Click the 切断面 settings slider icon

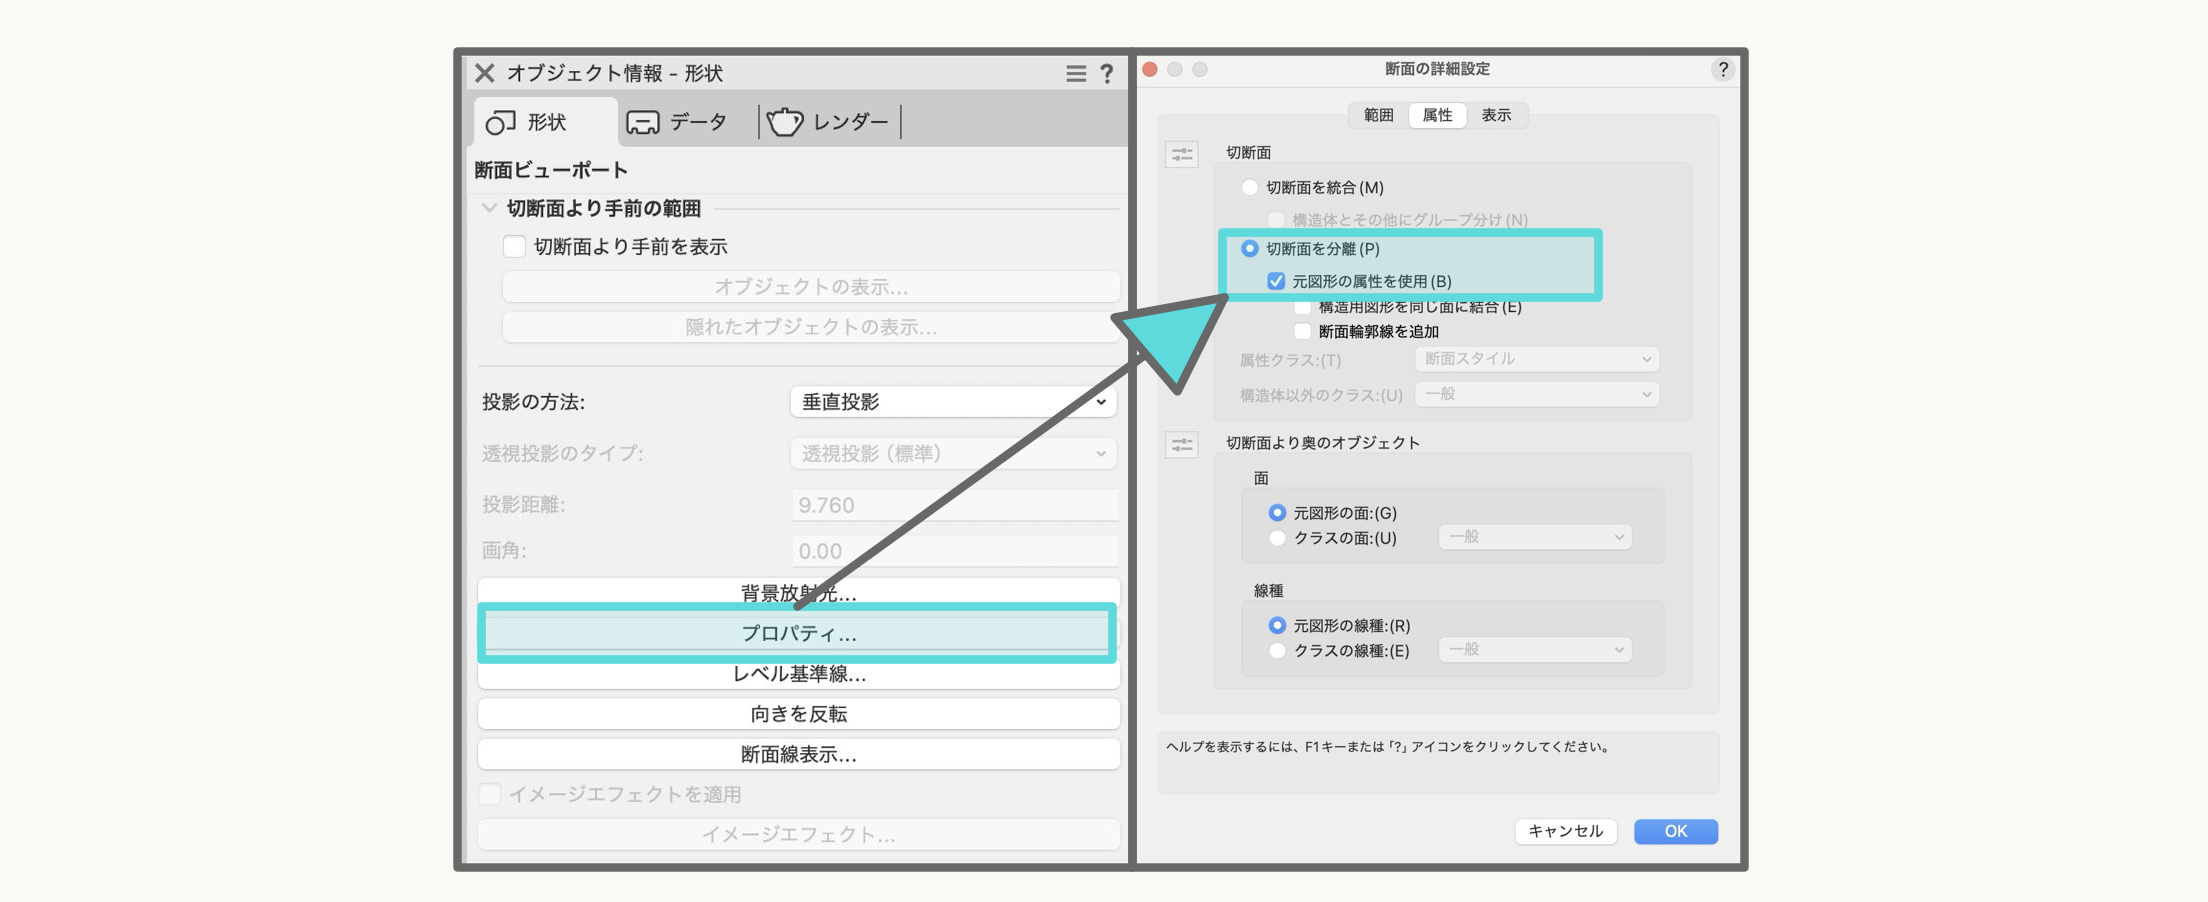(x=1182, y=155)
